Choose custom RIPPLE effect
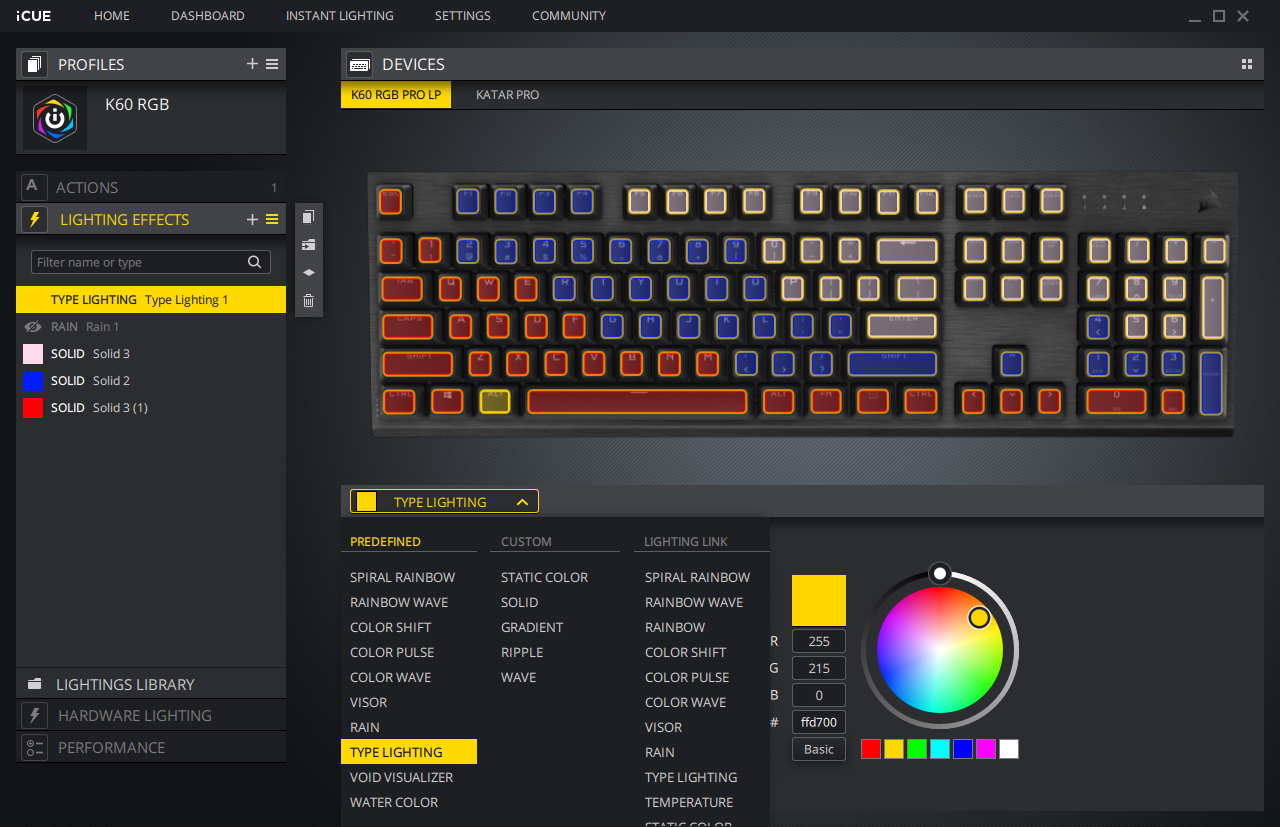Screen dimensions: 1280x827 [x=522, y=652]
